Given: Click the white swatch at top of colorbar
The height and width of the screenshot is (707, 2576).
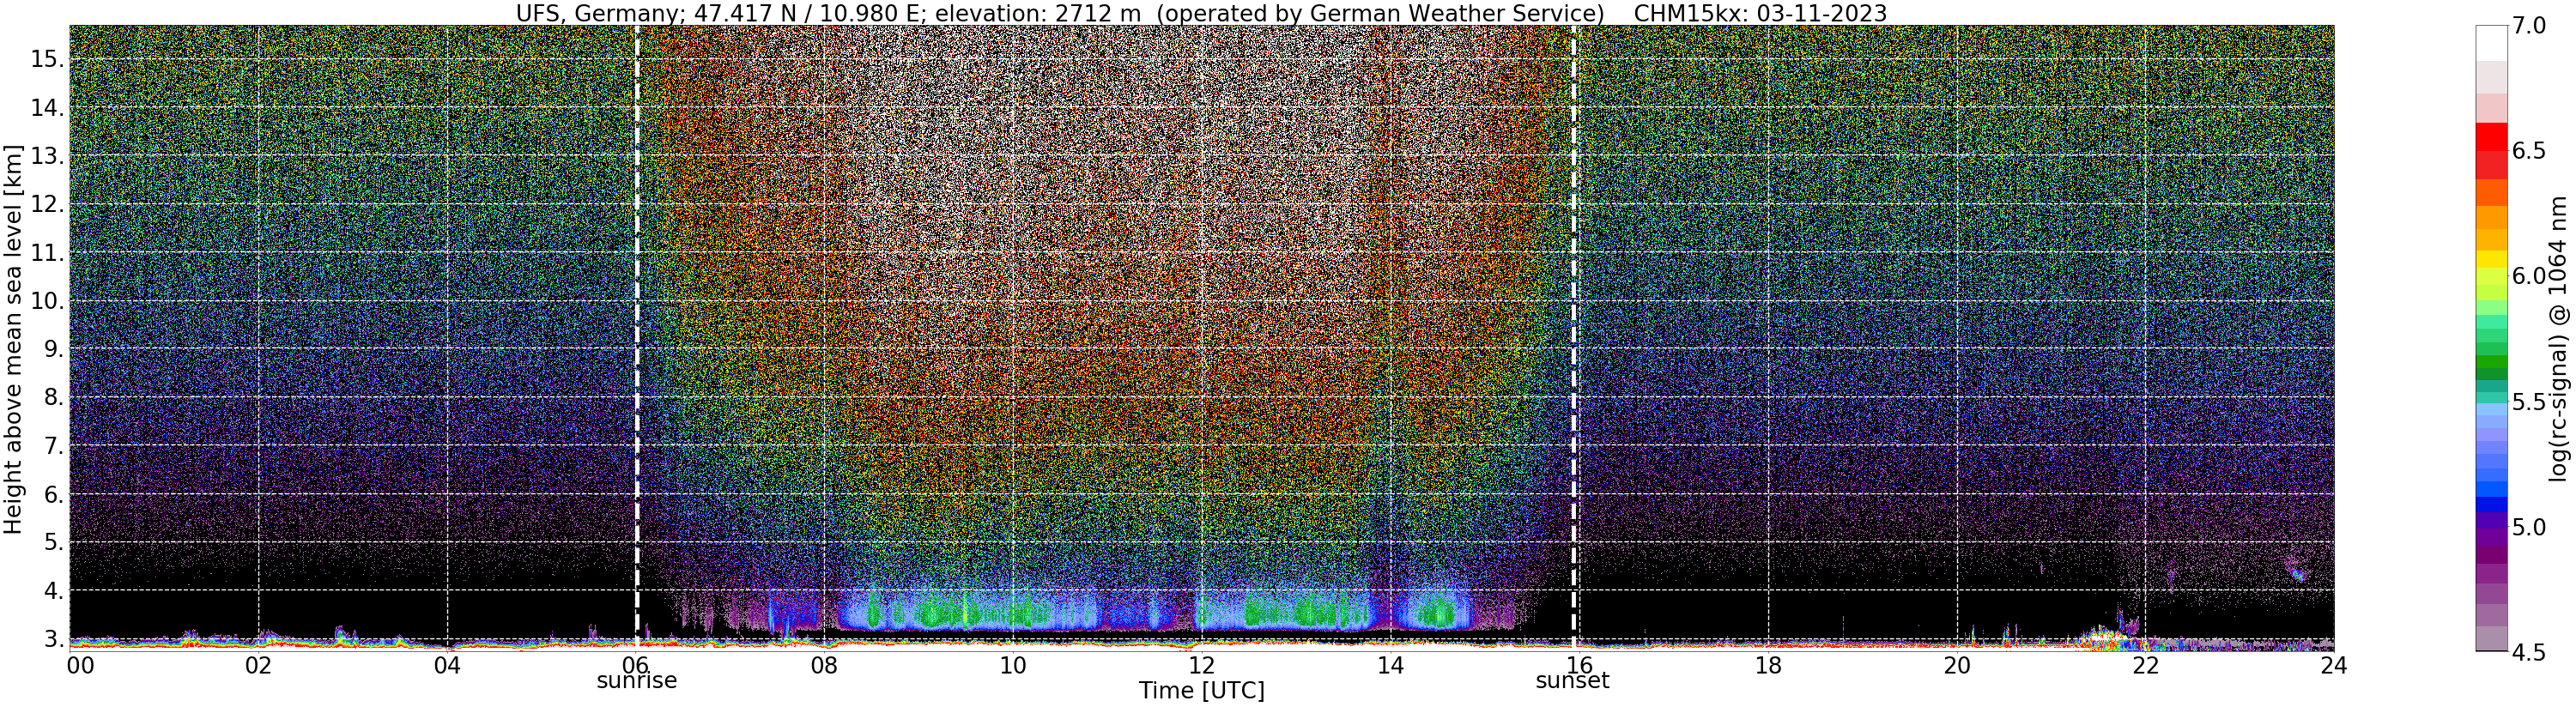Looking at the screenshot, I should (2491, 43).
